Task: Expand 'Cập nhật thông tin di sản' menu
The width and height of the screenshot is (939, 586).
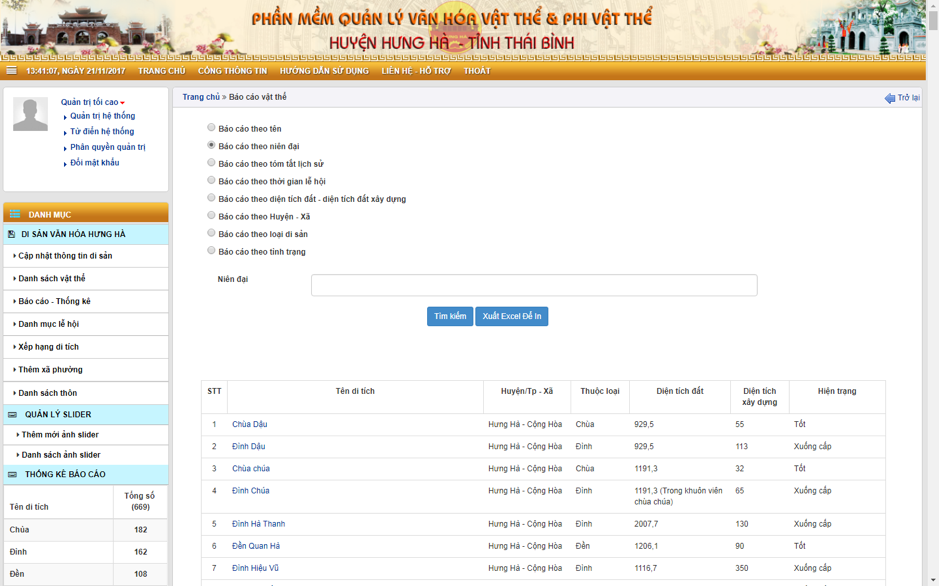Action: tap(65, 256)
